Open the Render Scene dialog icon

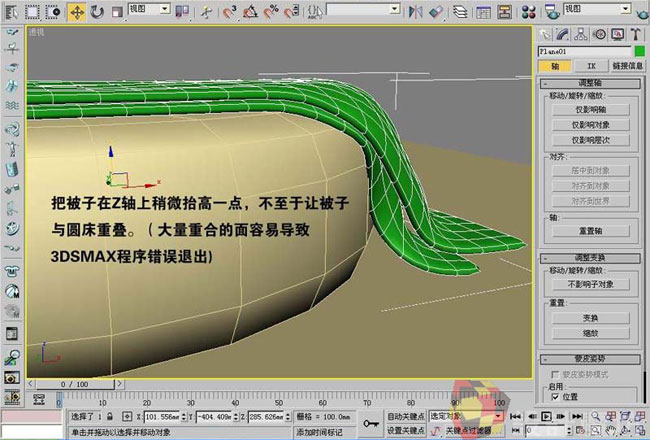[551, 12]
